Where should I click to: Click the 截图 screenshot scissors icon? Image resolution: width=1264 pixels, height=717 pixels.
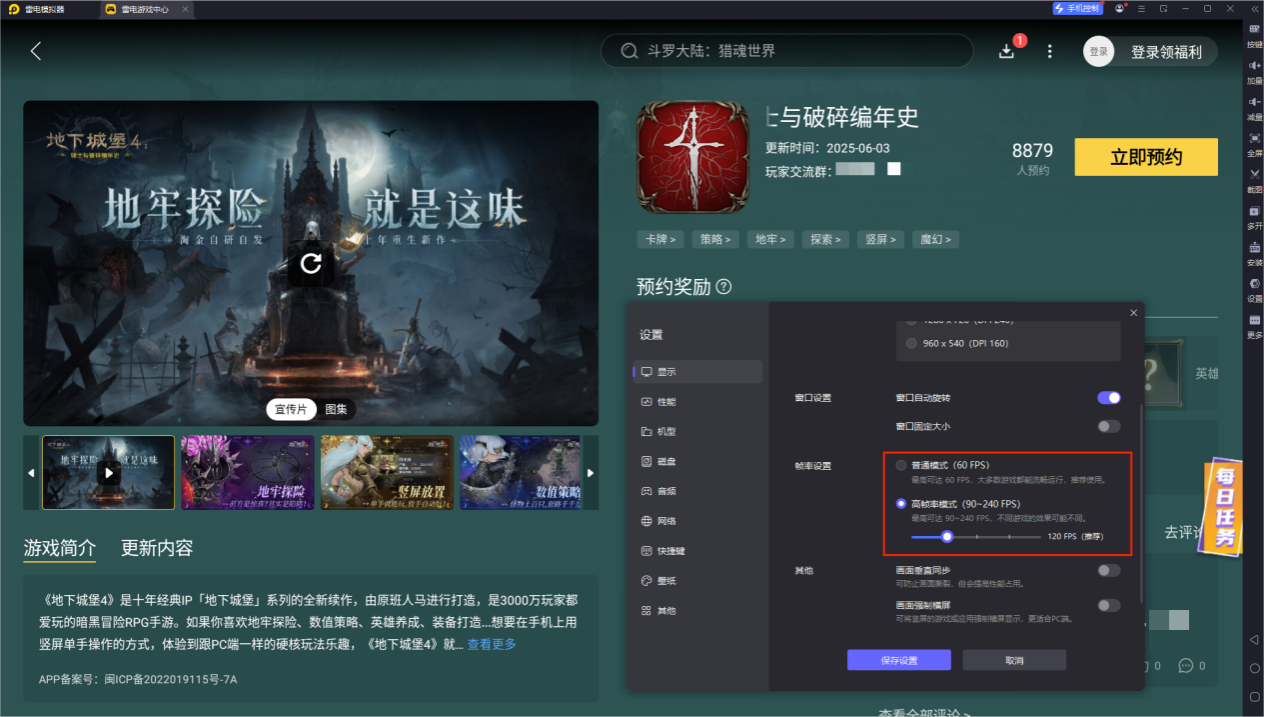click(x=1254, y=180)
